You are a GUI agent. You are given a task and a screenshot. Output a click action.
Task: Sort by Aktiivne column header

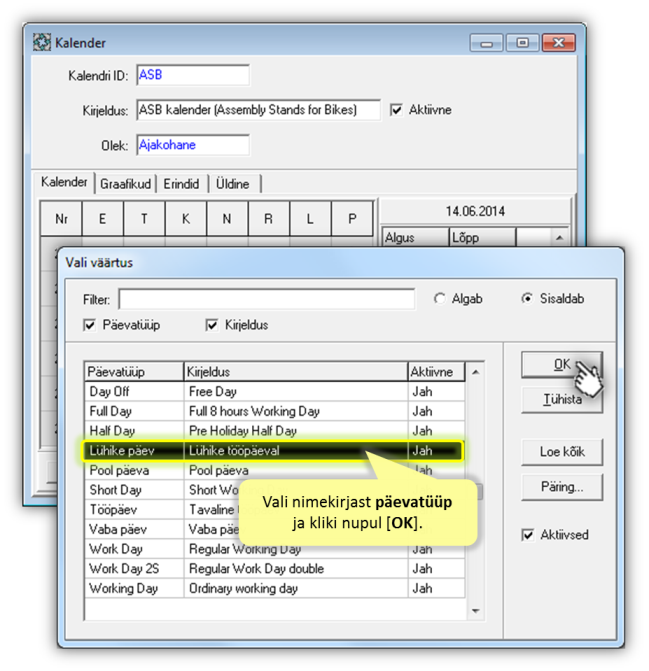(436, 372)
